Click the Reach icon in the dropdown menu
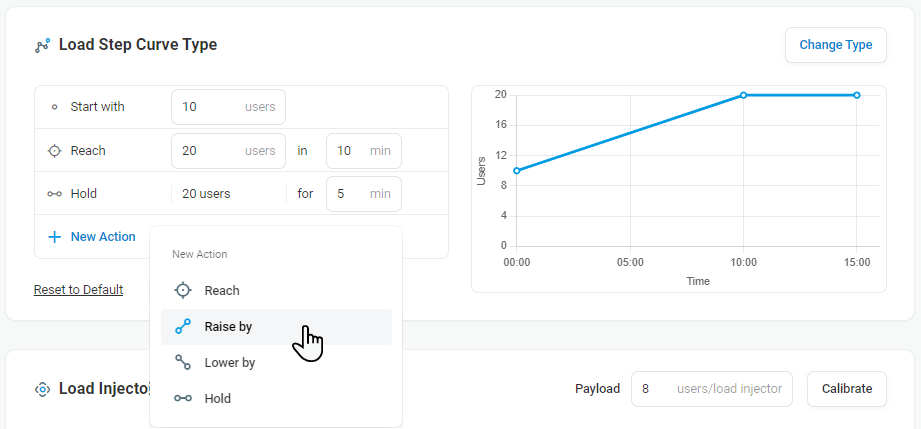Image resolution: width=921 pixels, height=429 pixels. 183,290
